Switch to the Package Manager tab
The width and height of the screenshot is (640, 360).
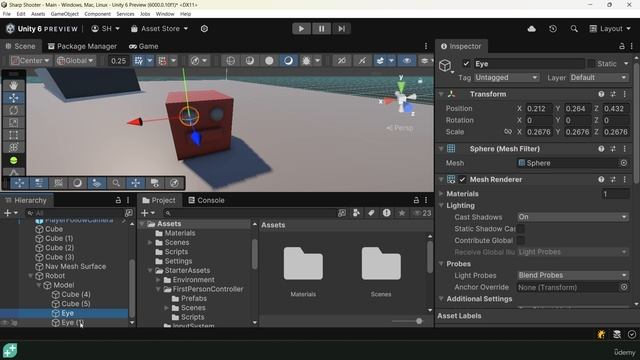click(x=82, y=46)
